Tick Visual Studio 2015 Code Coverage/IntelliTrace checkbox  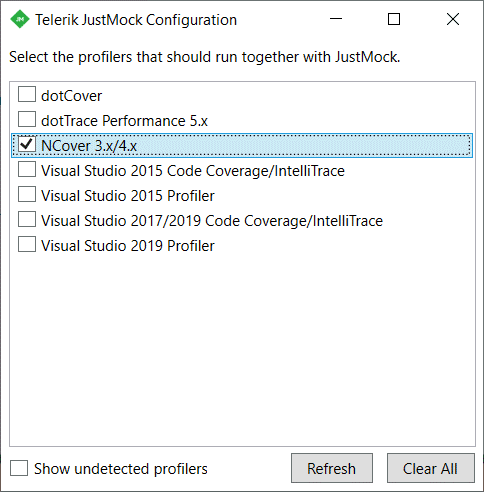[27, 169]
